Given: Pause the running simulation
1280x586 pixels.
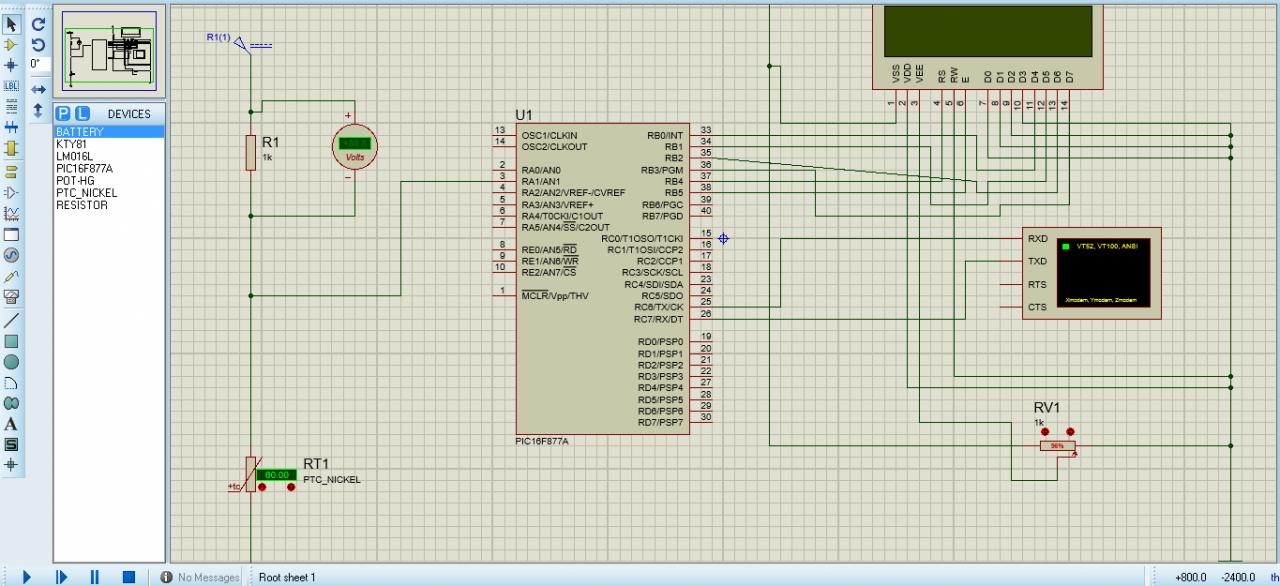Looking at the screenshot, I should (x=95, y=577).
